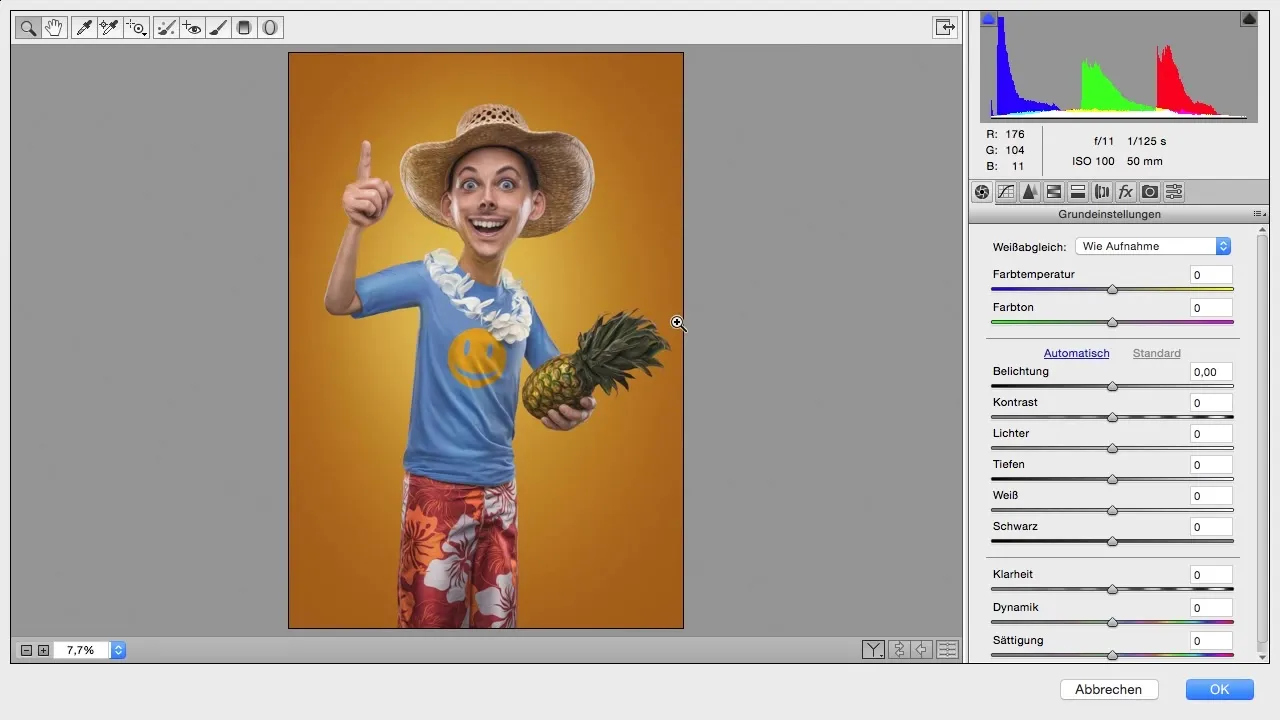1280x720 pixels.
Task: Focus the Dynamik value field
Action: (1211, 608)
